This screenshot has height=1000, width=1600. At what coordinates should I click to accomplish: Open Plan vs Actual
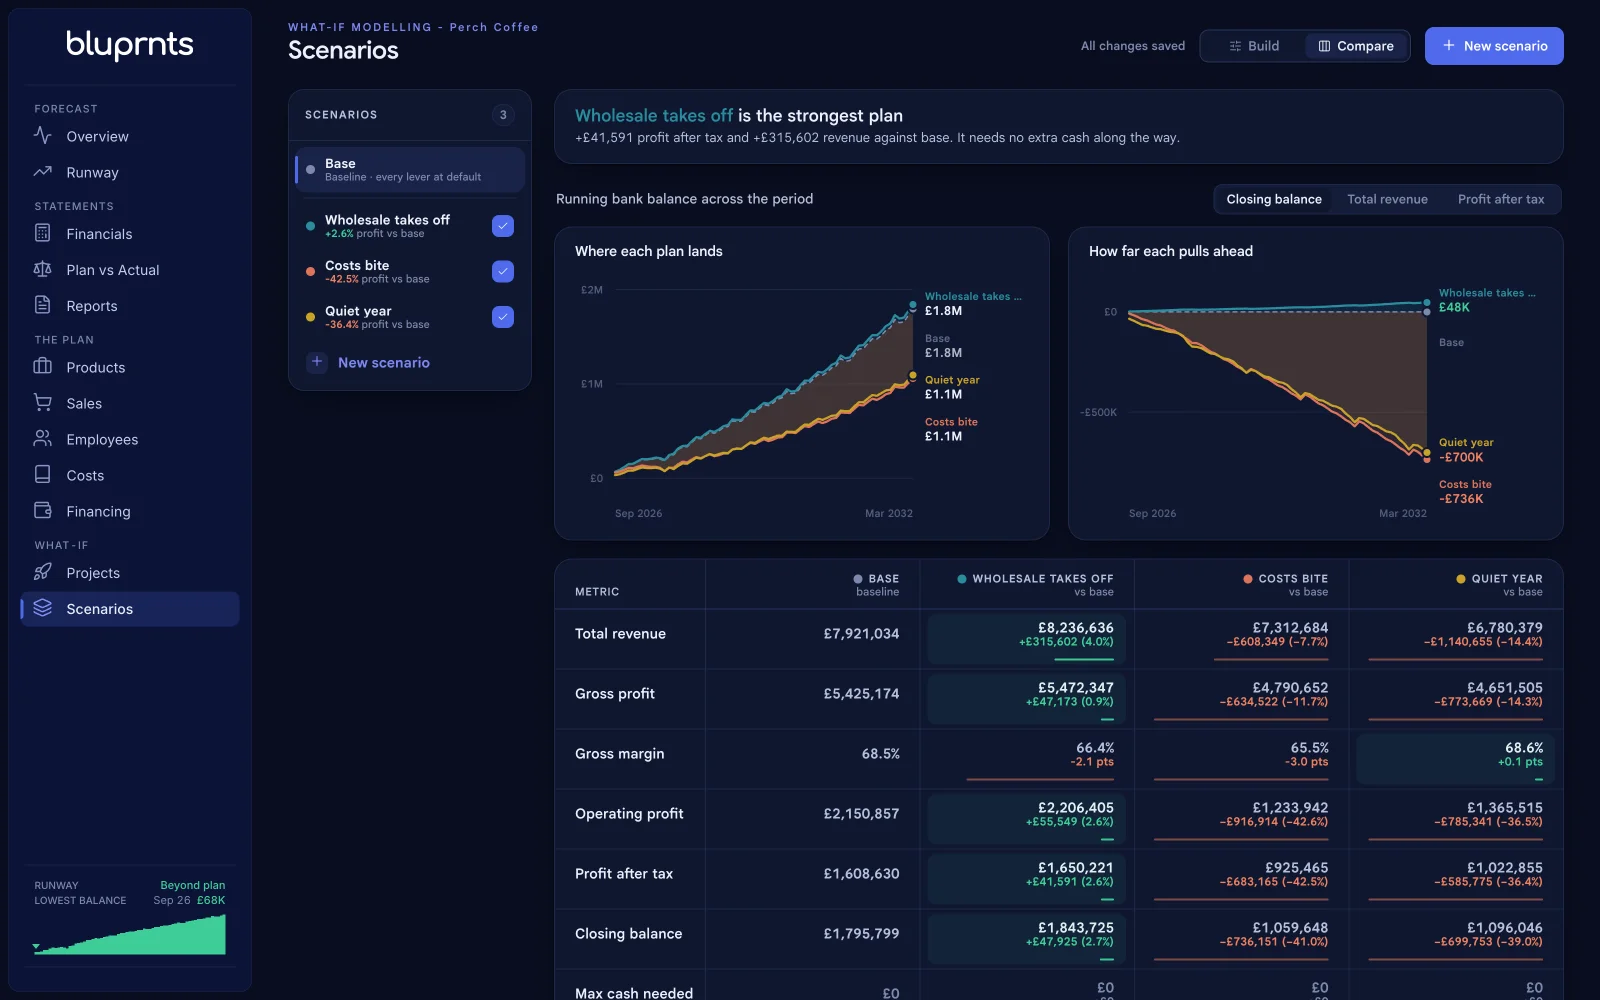click(130, 269)
